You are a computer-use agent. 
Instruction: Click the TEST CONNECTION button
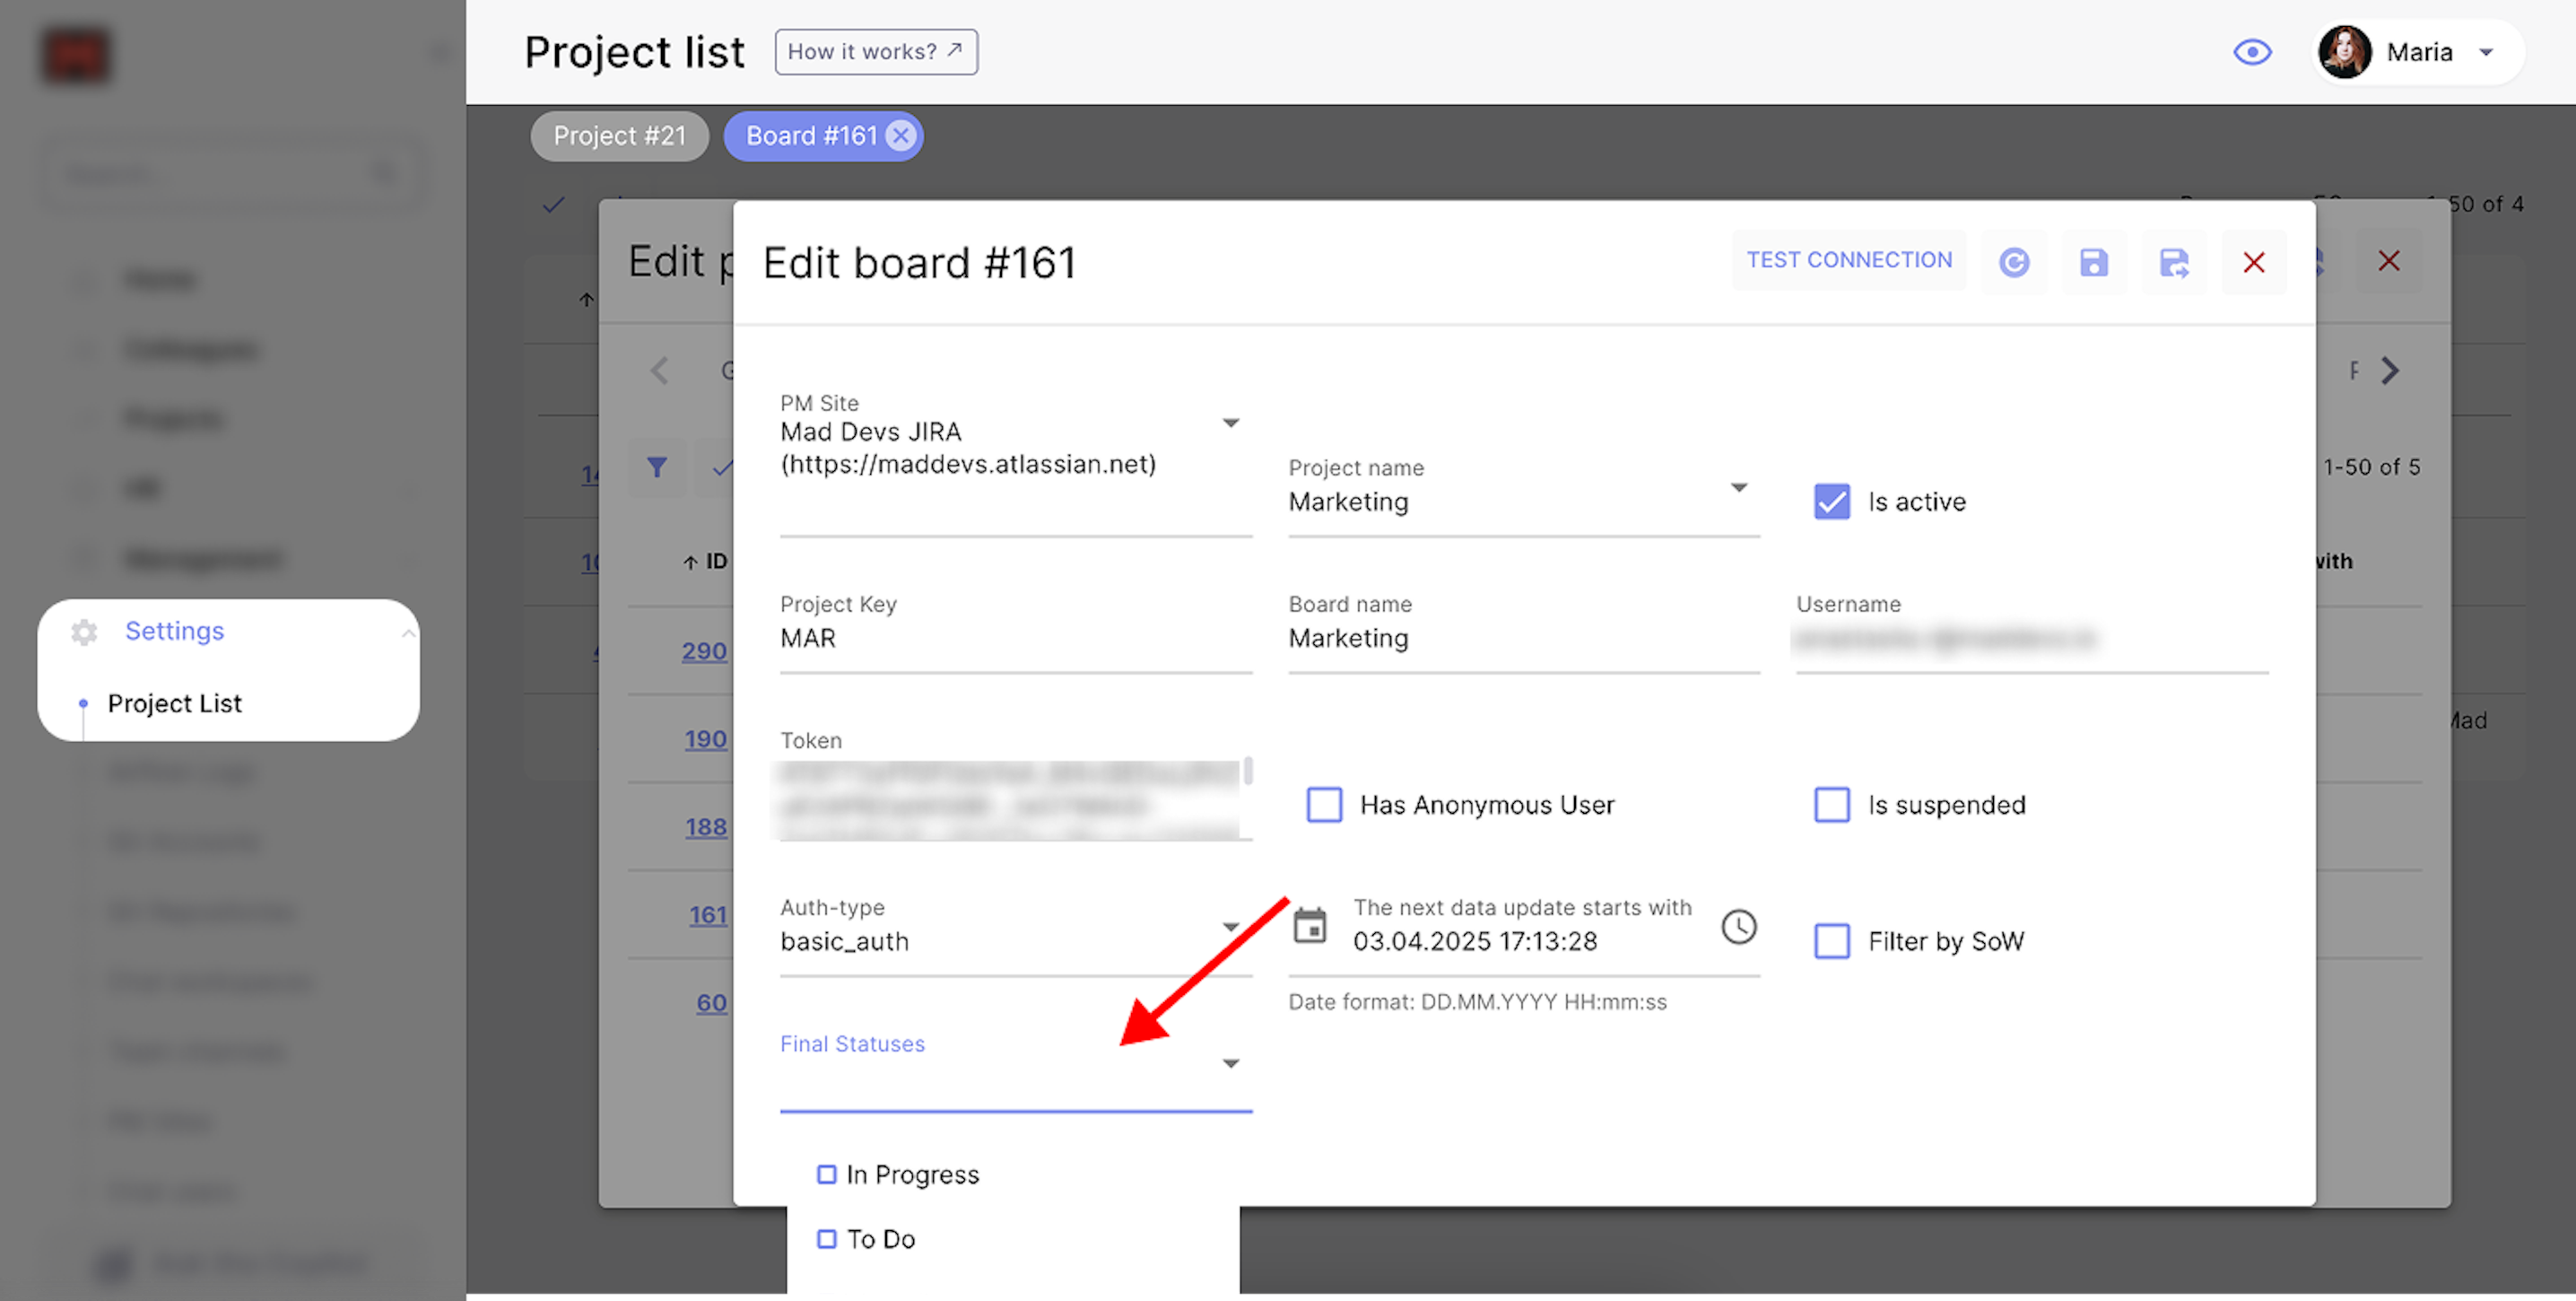click(1849, 260)
